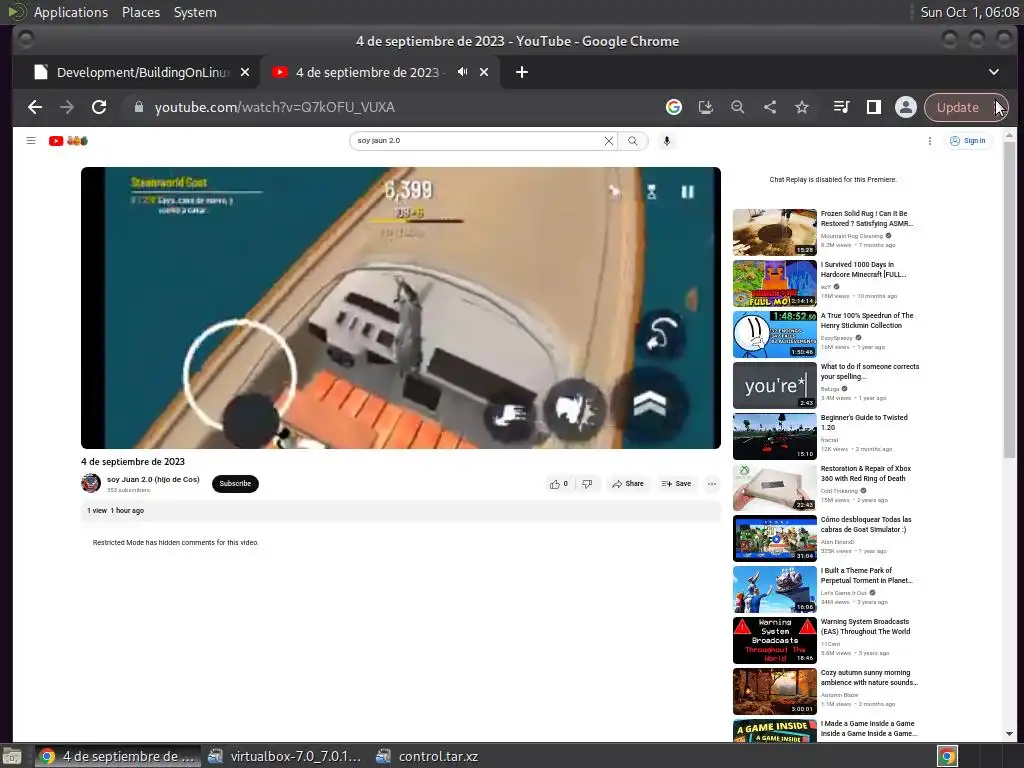The image size is (1024, 768).
Task: Select the 4 de septiembre de 2023 tab
Action: [x=380, y=72]
